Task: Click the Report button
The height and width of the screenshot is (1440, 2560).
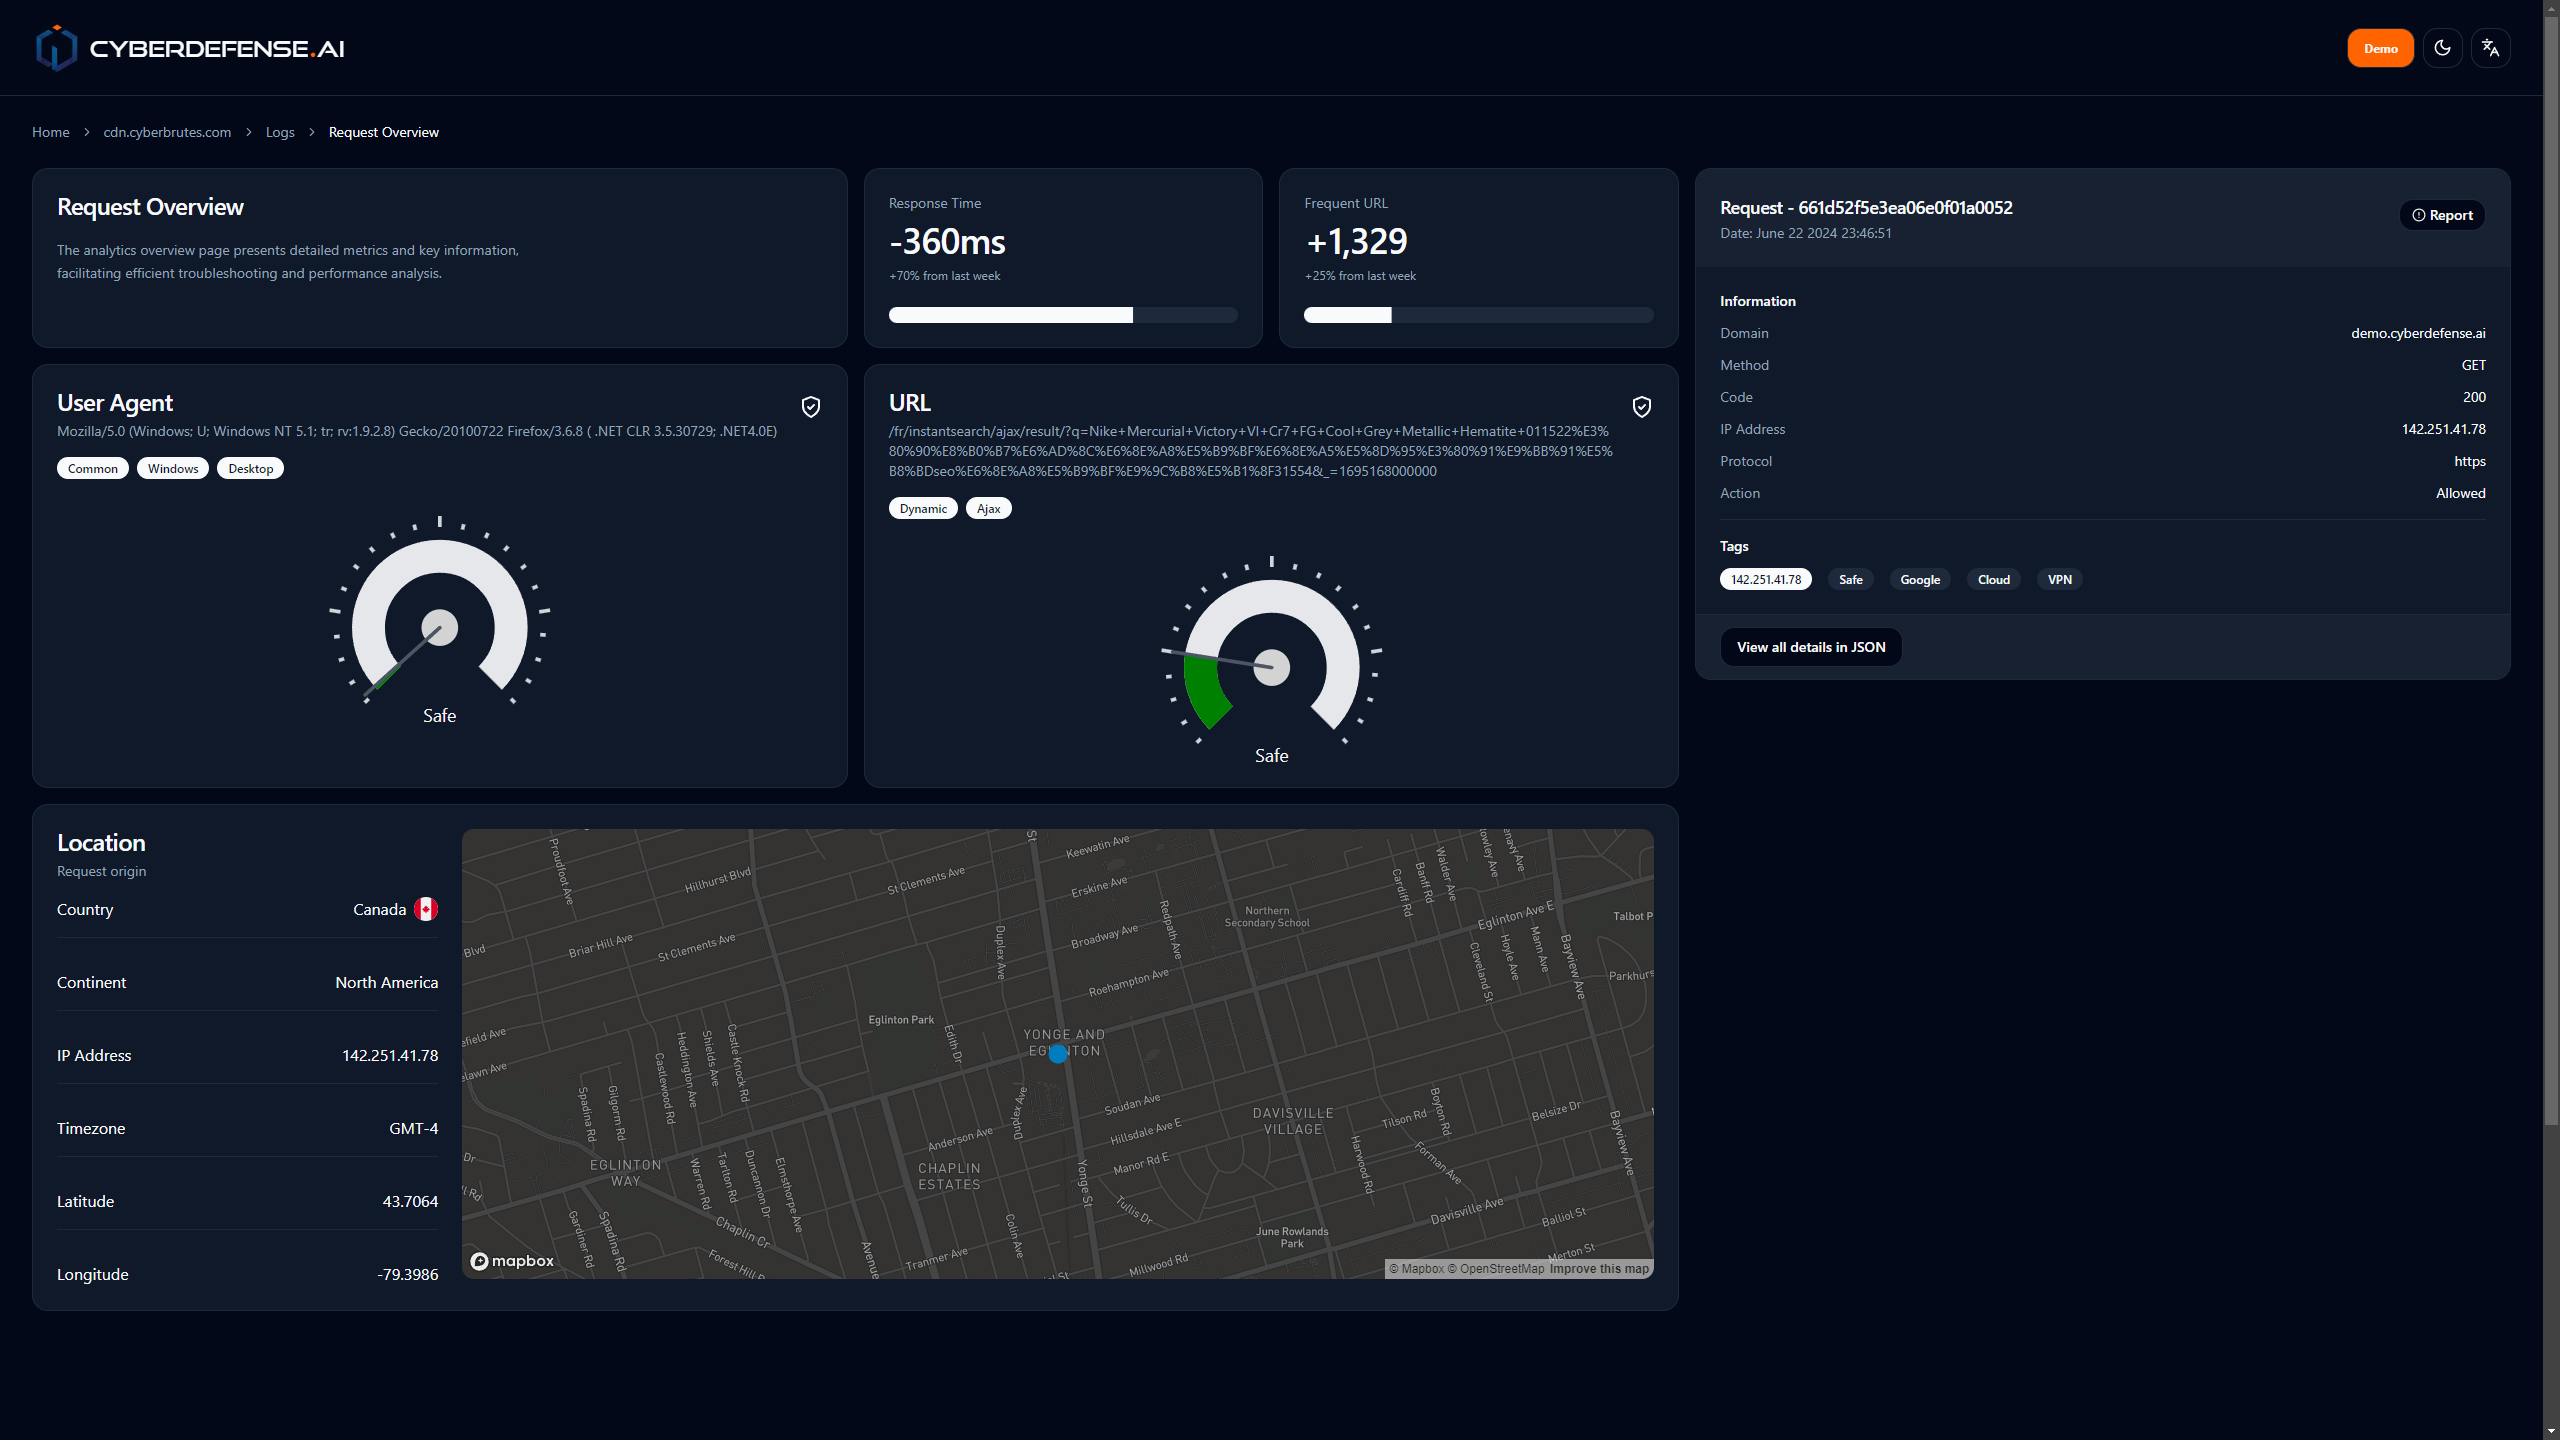Action: click(x=2442, y=215)
